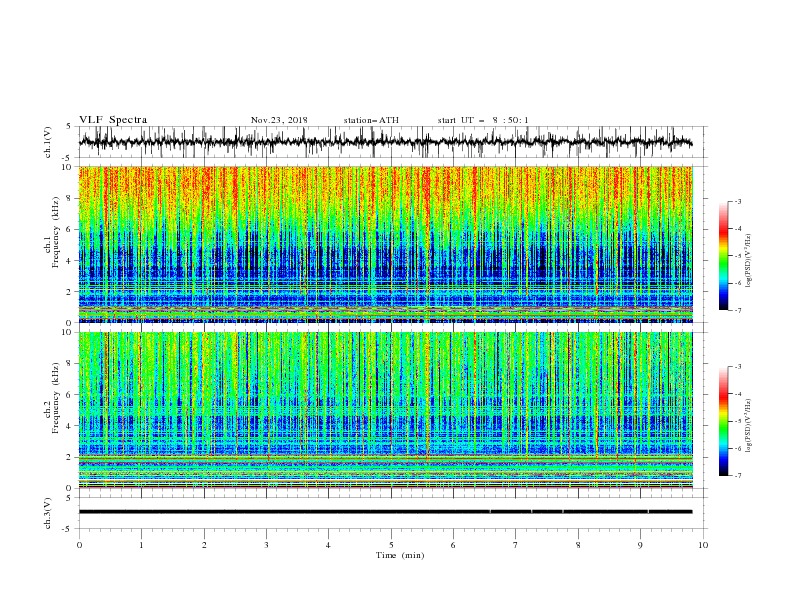Click the "-7" tick on ch.2 colorbar

[x=738, y=476]
